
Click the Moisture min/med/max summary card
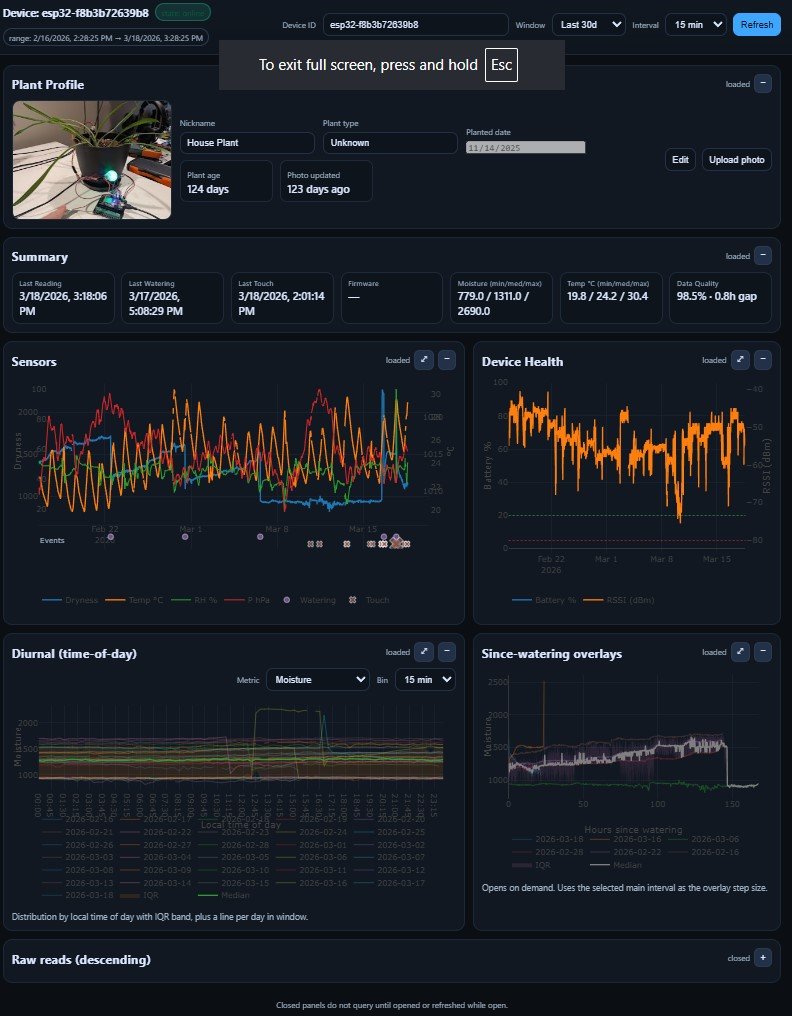click(x=501, y=297)
